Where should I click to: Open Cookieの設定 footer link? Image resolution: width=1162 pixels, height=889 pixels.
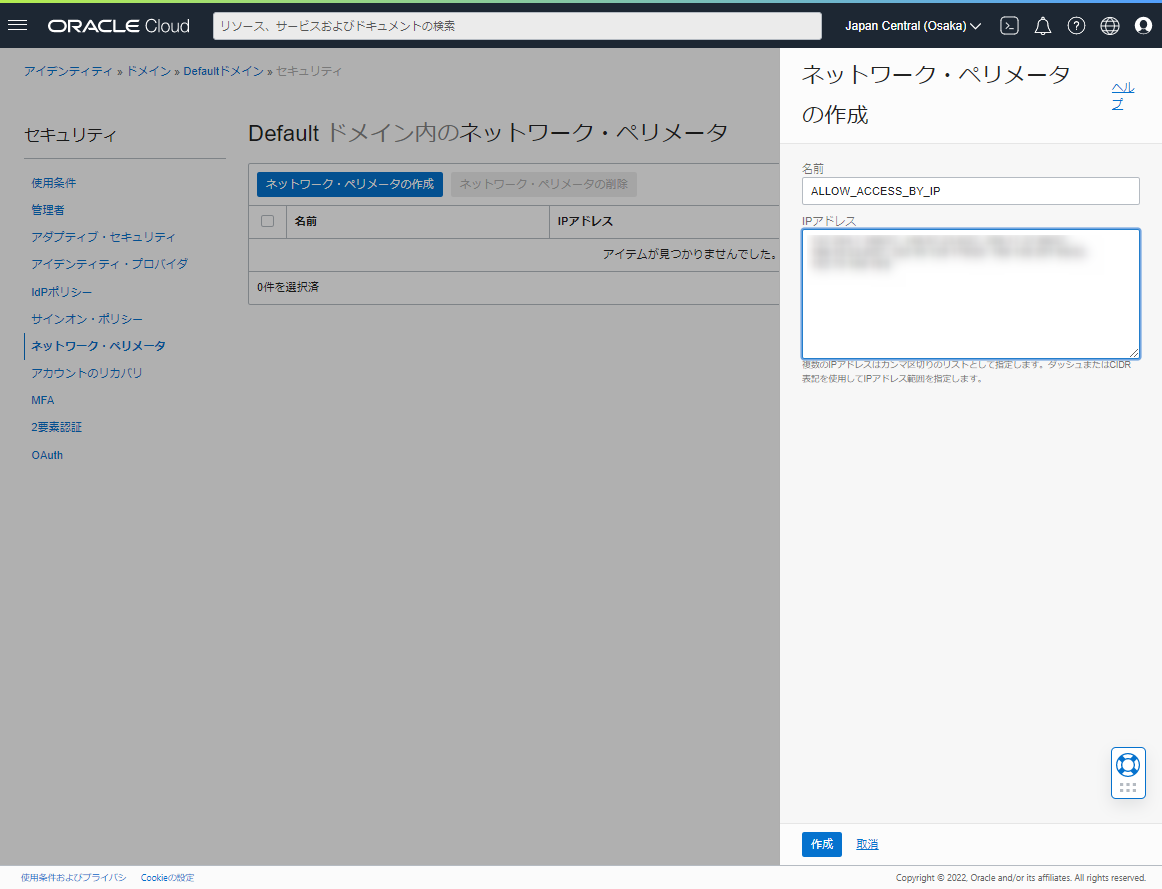point(167,878)
